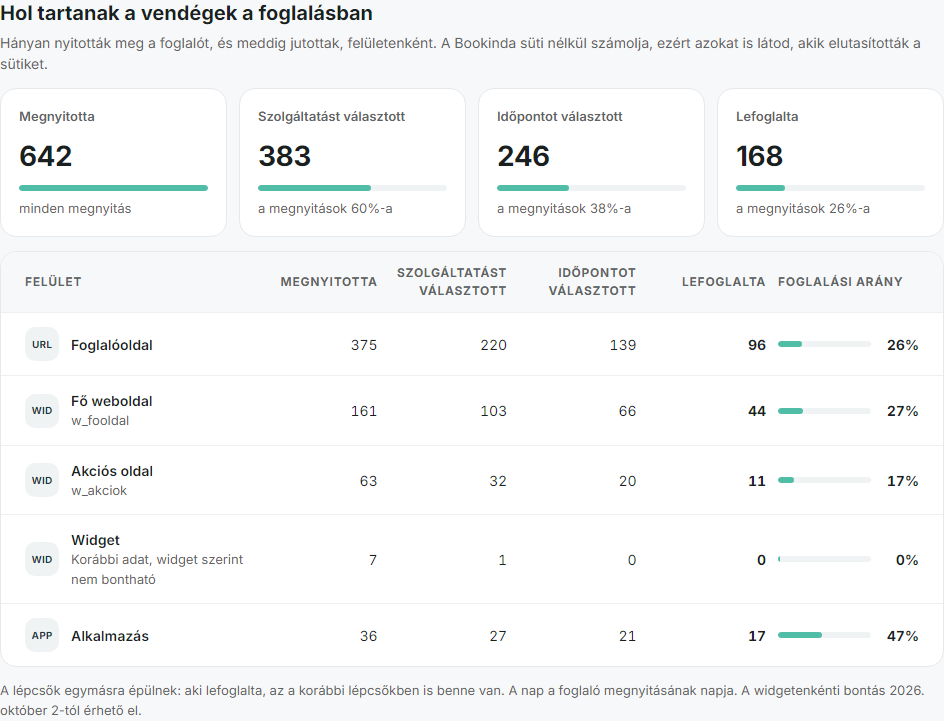Click the Widget row booking rate bar
The width and height of the screenshot is (944, 721).
[824, 559]
